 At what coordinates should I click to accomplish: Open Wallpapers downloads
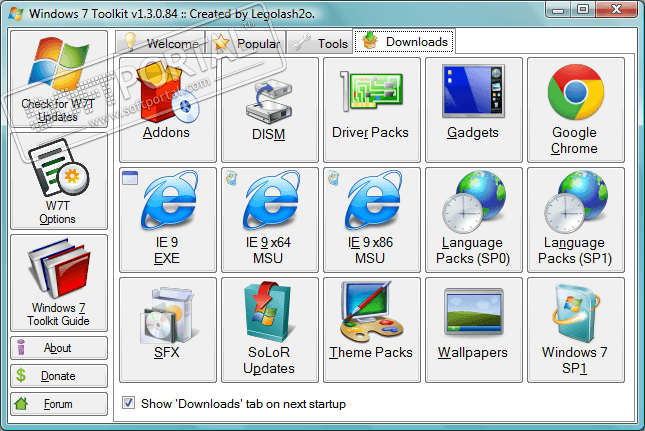474,330
